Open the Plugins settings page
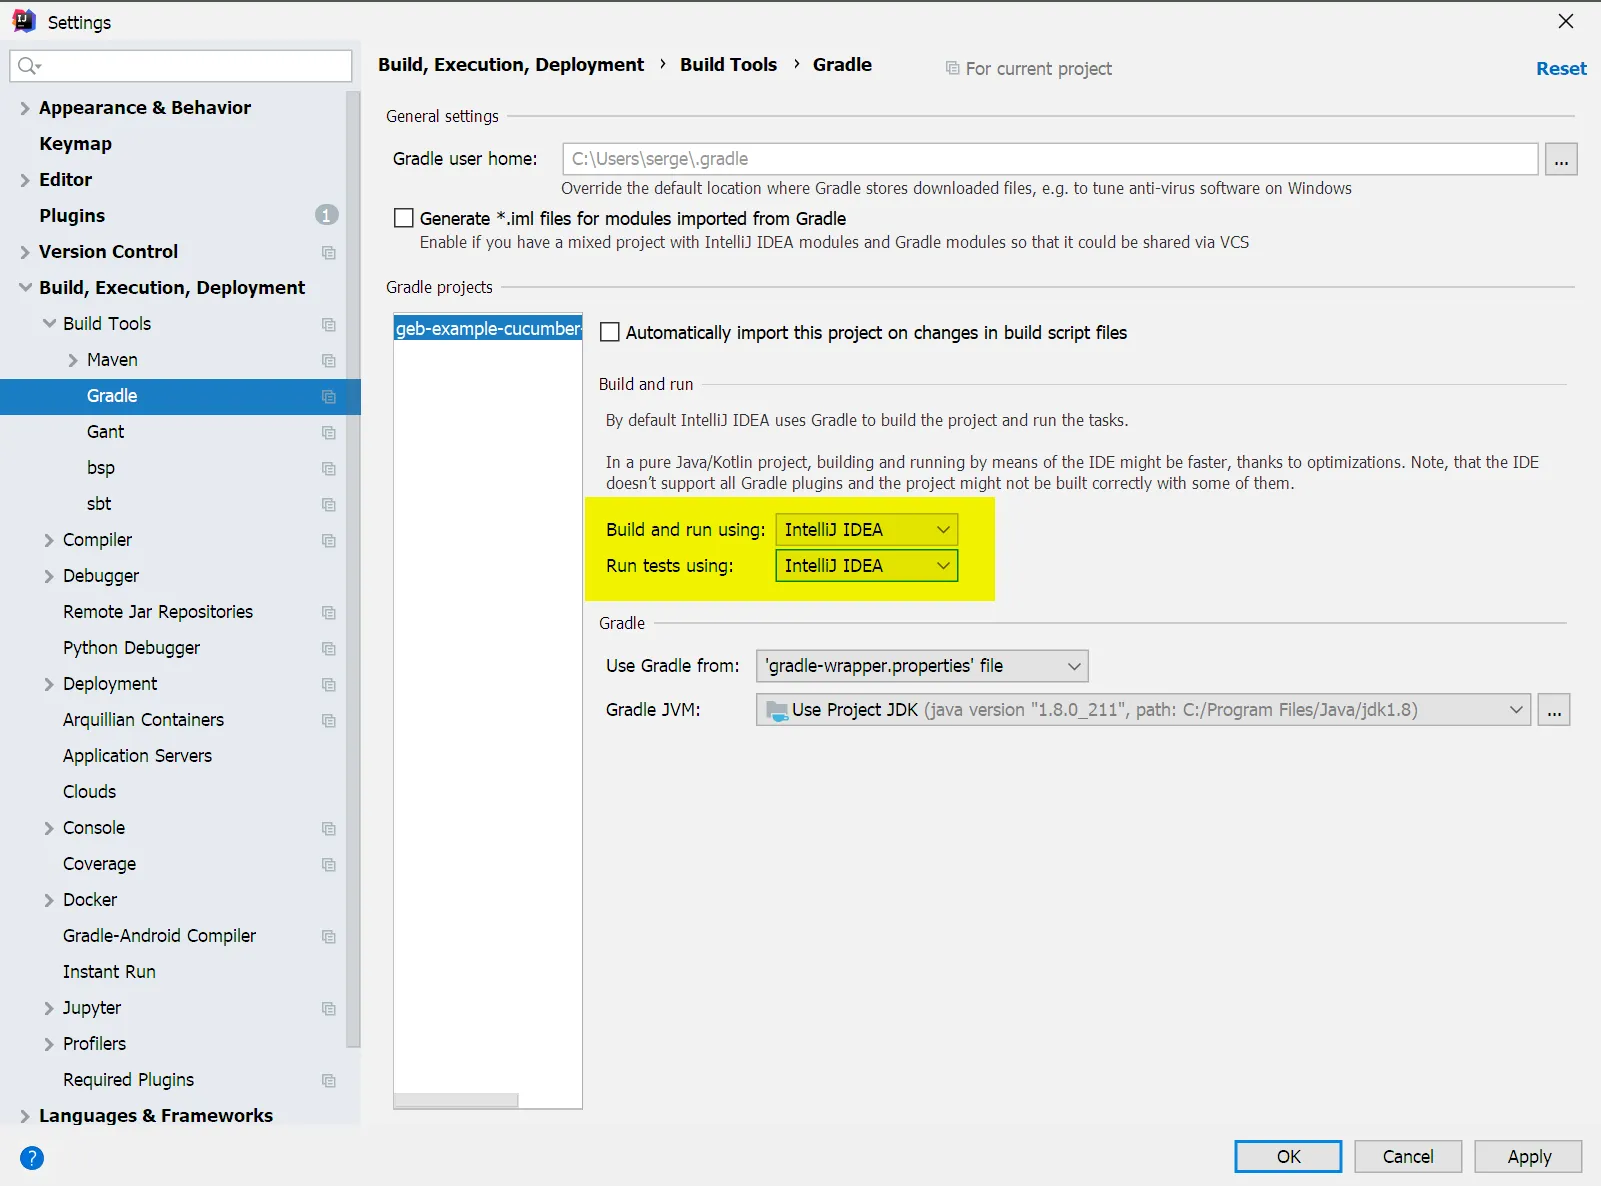Screen dimensions: 1601x1186 click(x=72, y=216)
